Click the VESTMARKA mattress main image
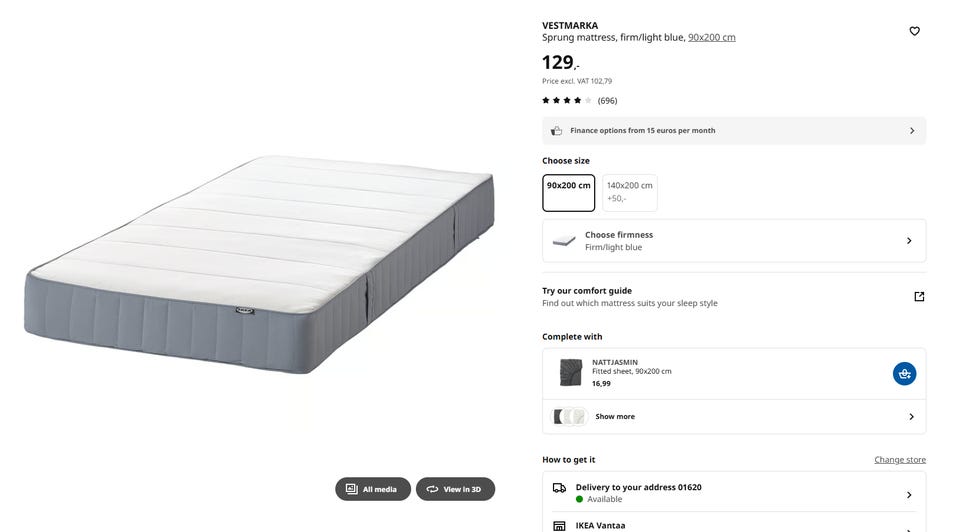The height and width of the screenshot is (532, 960). pos(260,263)
